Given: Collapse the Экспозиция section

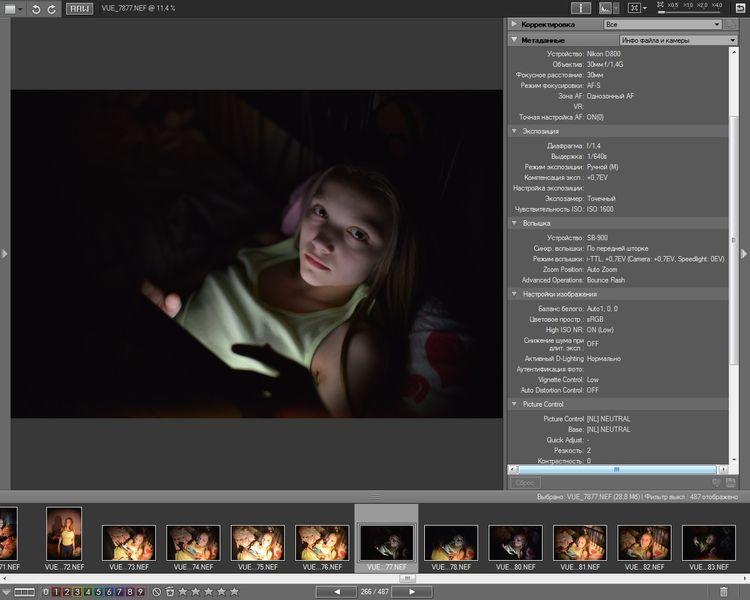Looking at the screenshot, I should click(x=514, y=131).
